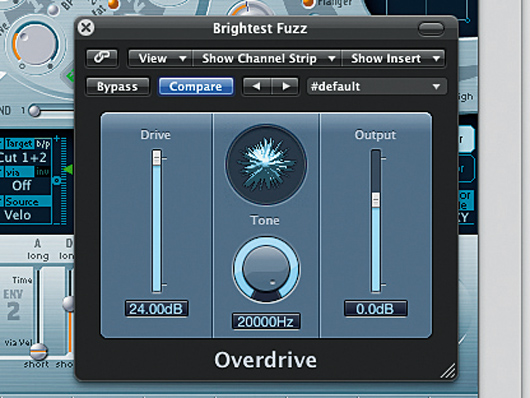Screen dimensions: 530x398
Task: Click the window resize grip corner
Action: (448, 371)
